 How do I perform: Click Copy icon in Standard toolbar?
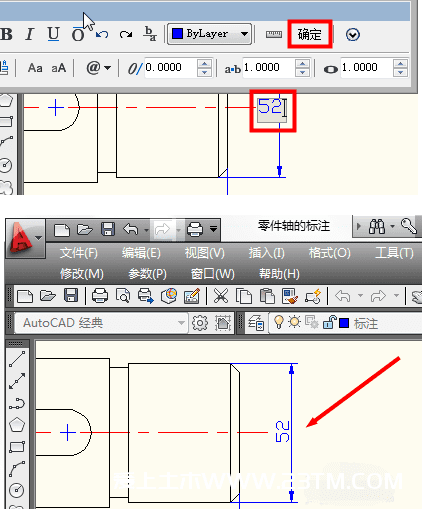tap(244, 296)
